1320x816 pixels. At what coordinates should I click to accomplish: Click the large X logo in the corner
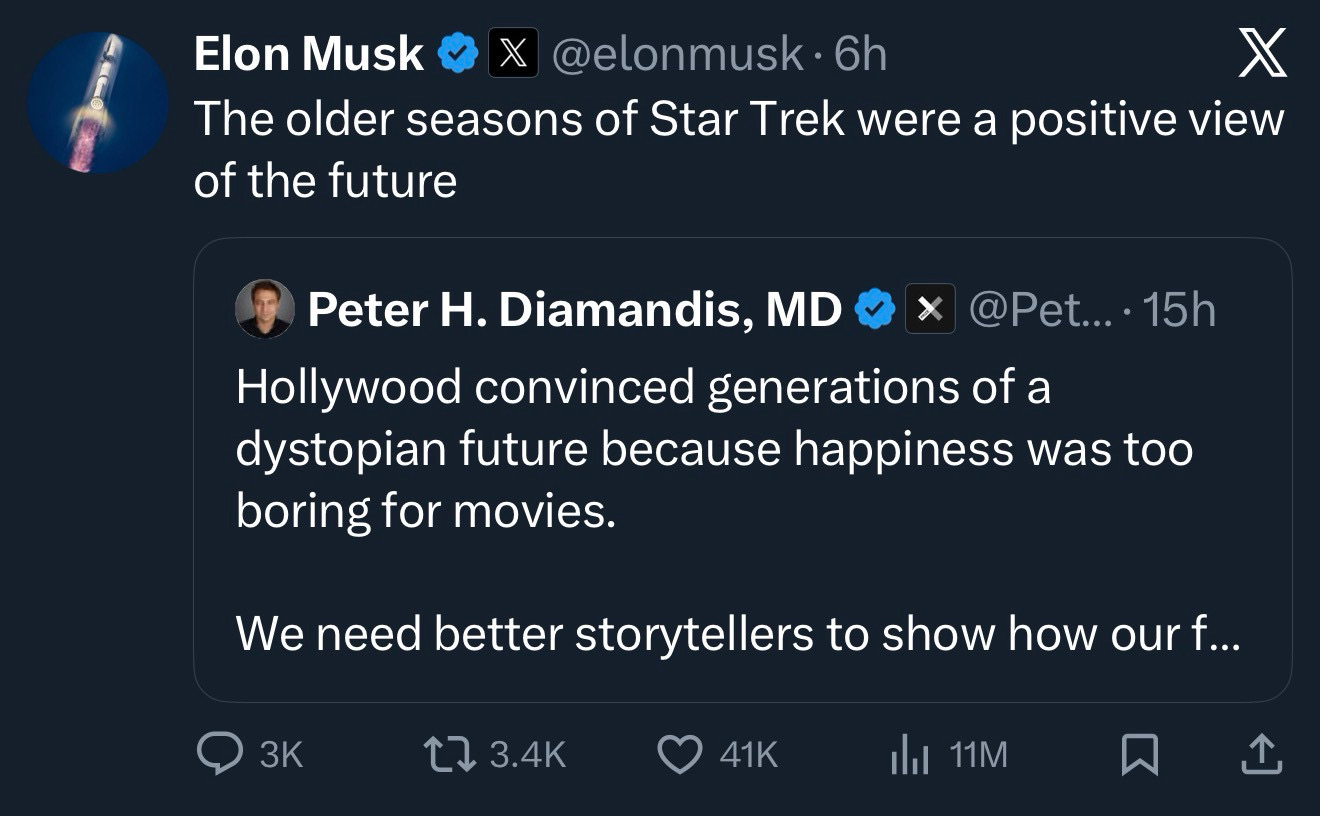pyautogui.click(x=1262, y=54)
